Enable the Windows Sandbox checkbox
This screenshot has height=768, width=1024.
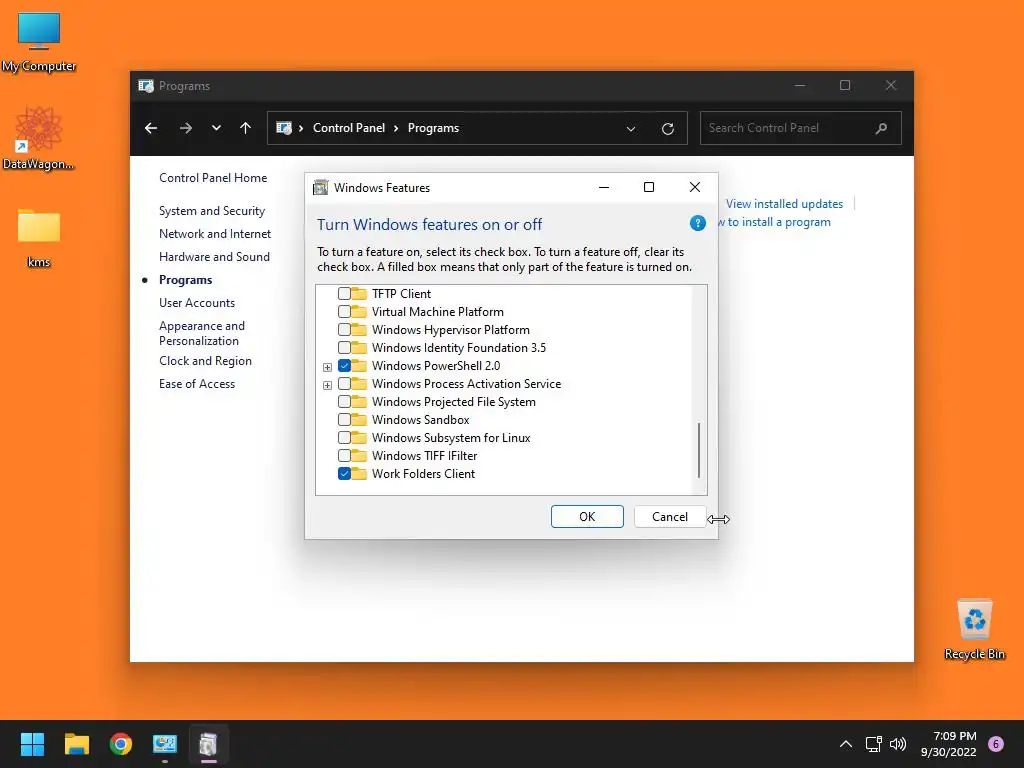point(344,419)
